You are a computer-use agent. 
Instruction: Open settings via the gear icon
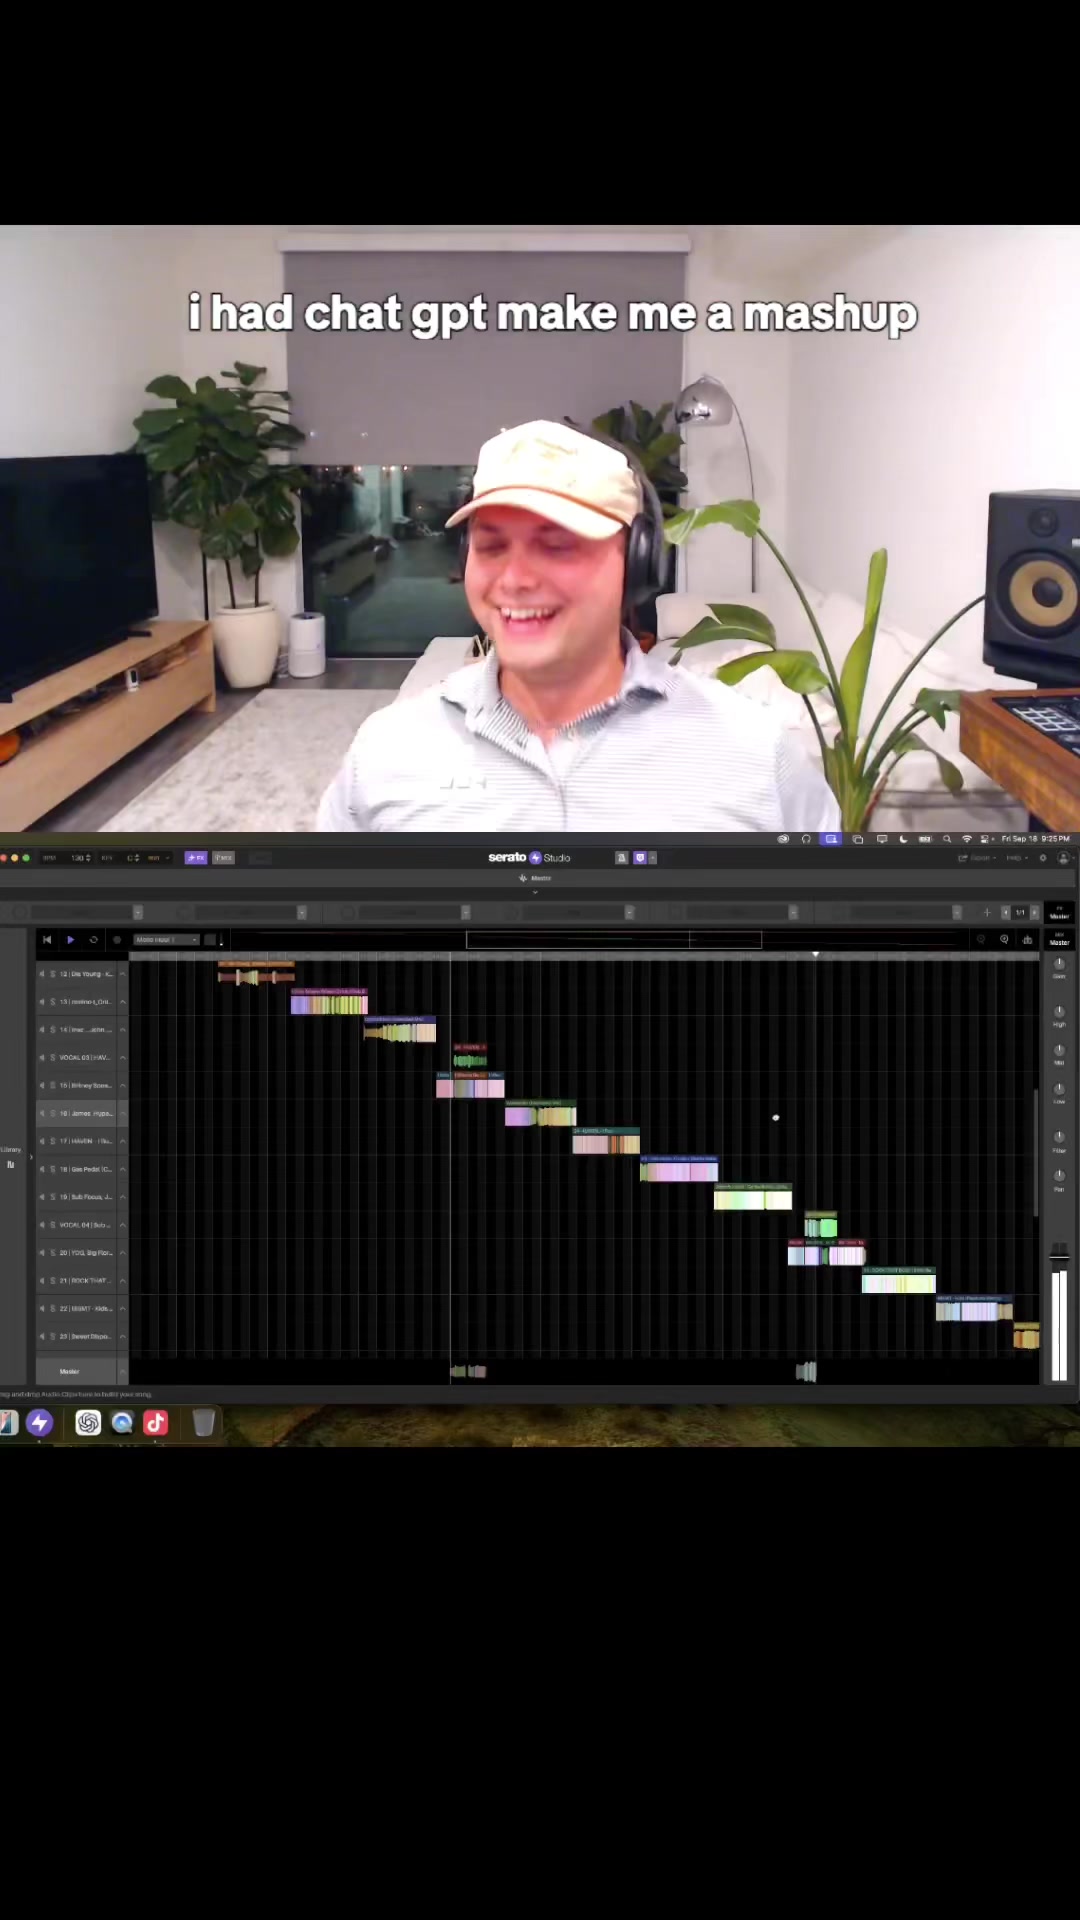point(1043,858)
